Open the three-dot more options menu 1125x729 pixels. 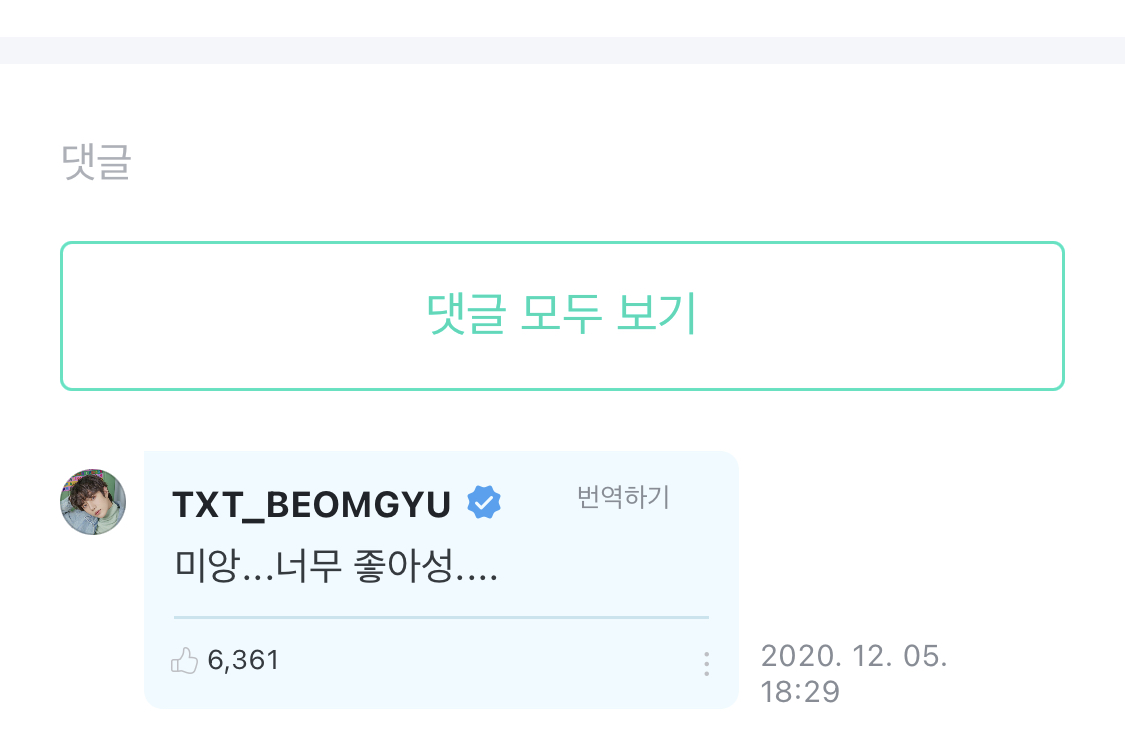[x=707, y=664]
